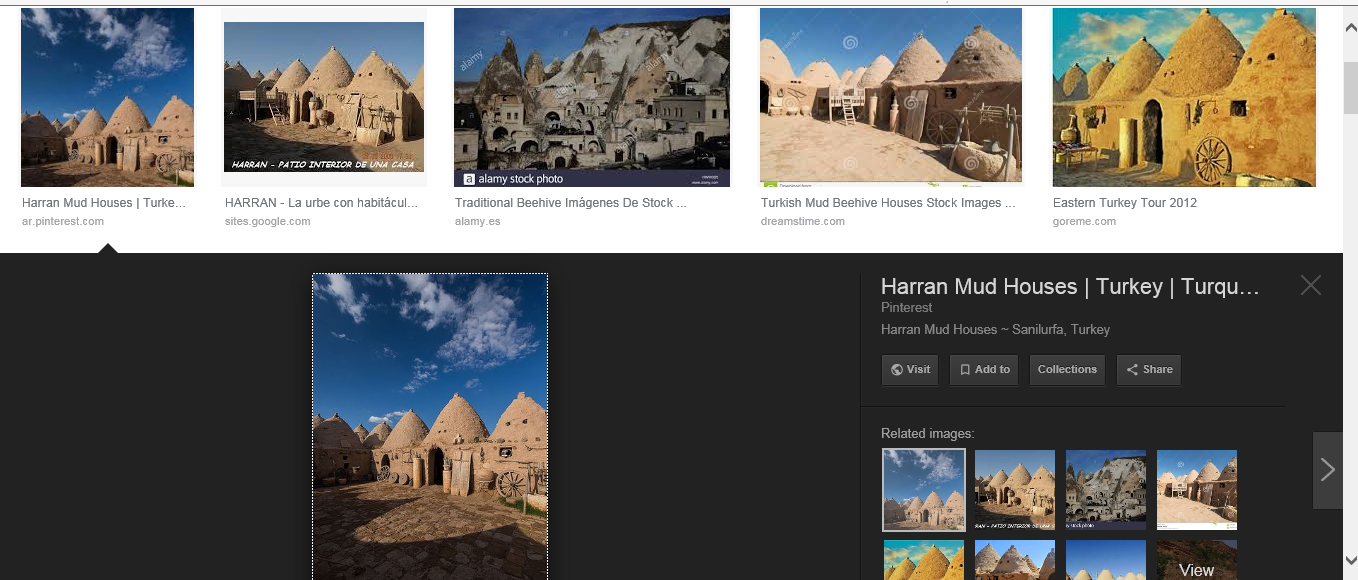
Task: Click the ar.pinterest.com source text
Action: (63, 221)
